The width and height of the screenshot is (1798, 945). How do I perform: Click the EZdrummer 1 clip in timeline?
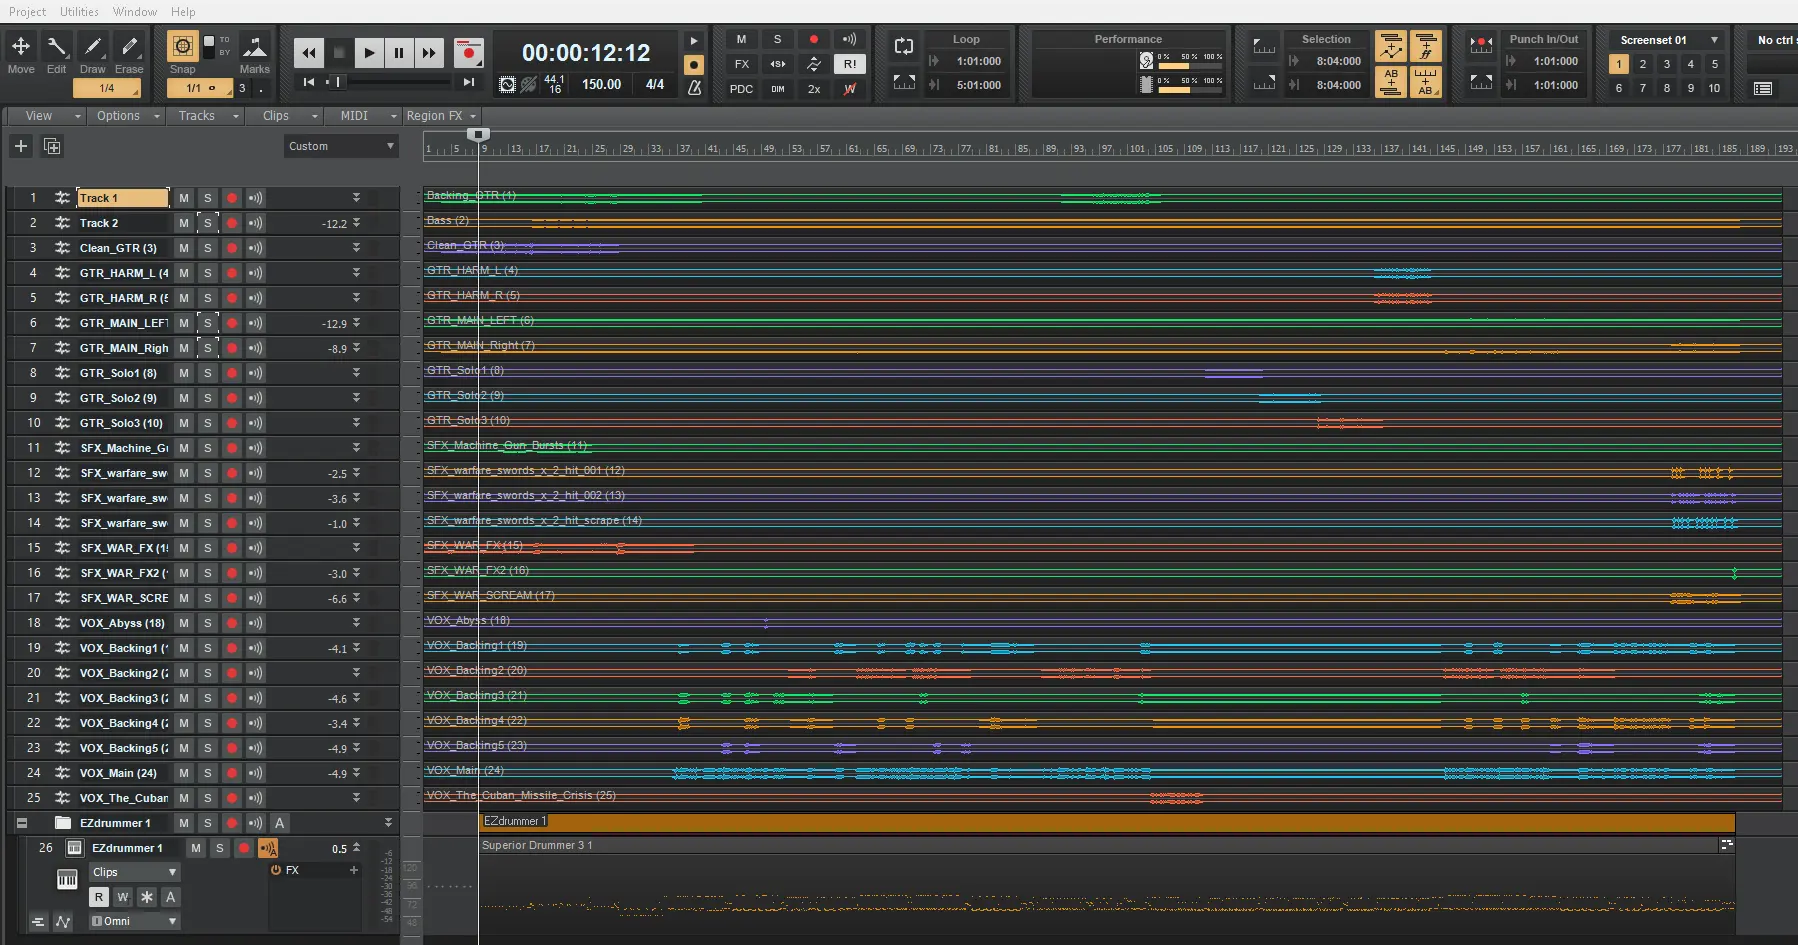click(x=1107, y=821)
